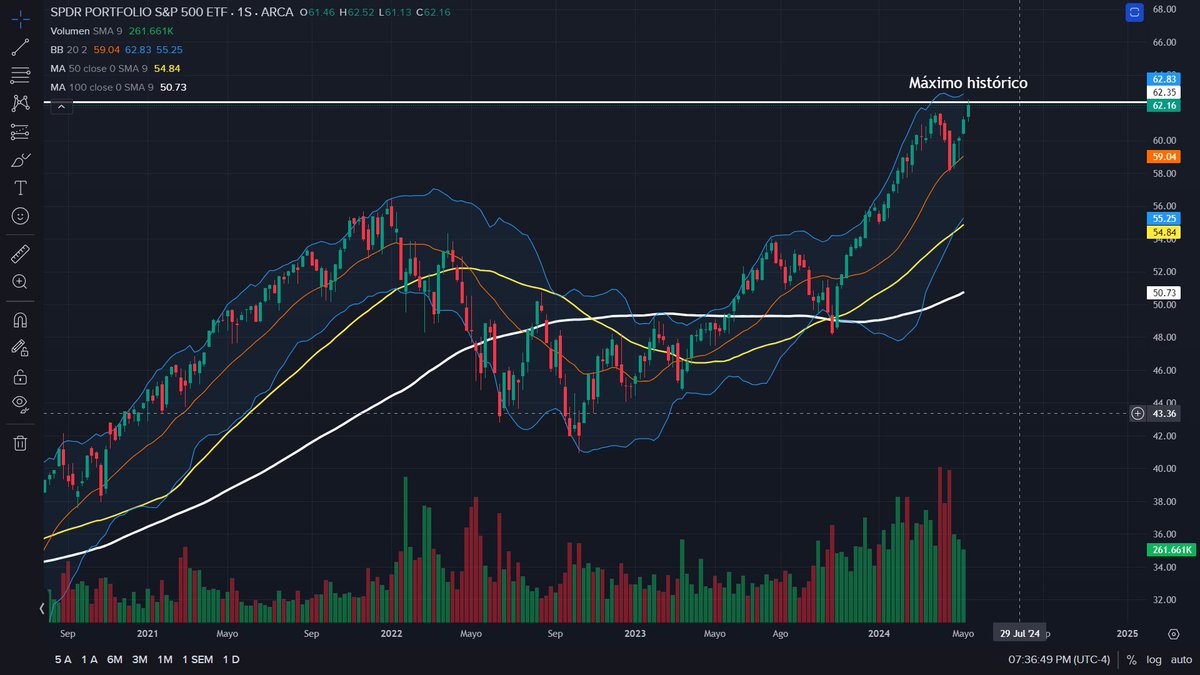This screenshot has height=675, width=1200.
Task: Open the forecasting and measurement tools
Action: point(20,131)
